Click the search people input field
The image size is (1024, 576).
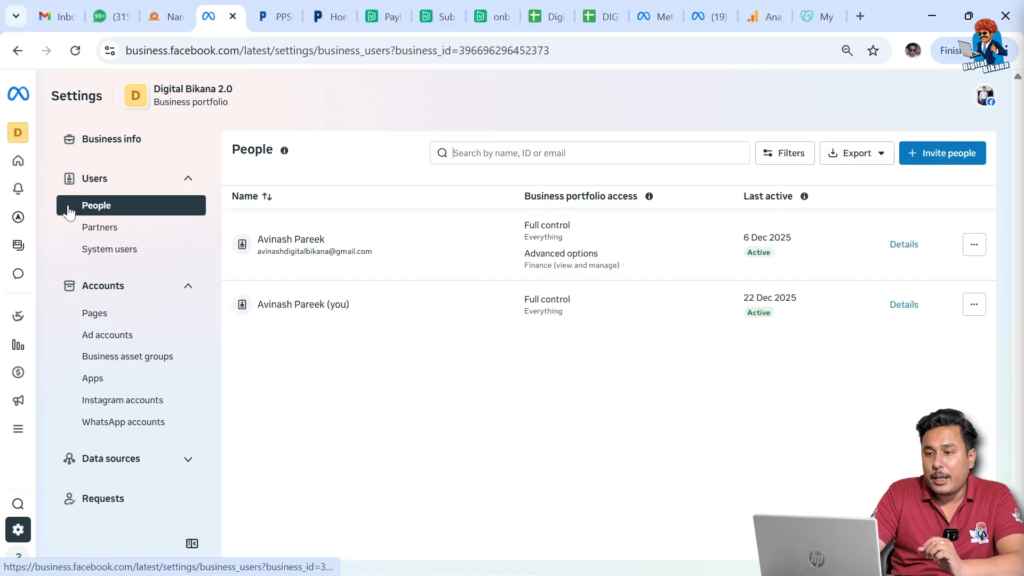pyautogui.click(x=590, y=152)
